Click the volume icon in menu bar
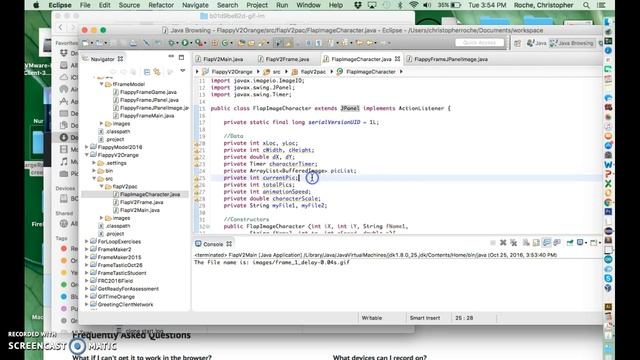The image size is (640, 360). [x=427, y=5]
